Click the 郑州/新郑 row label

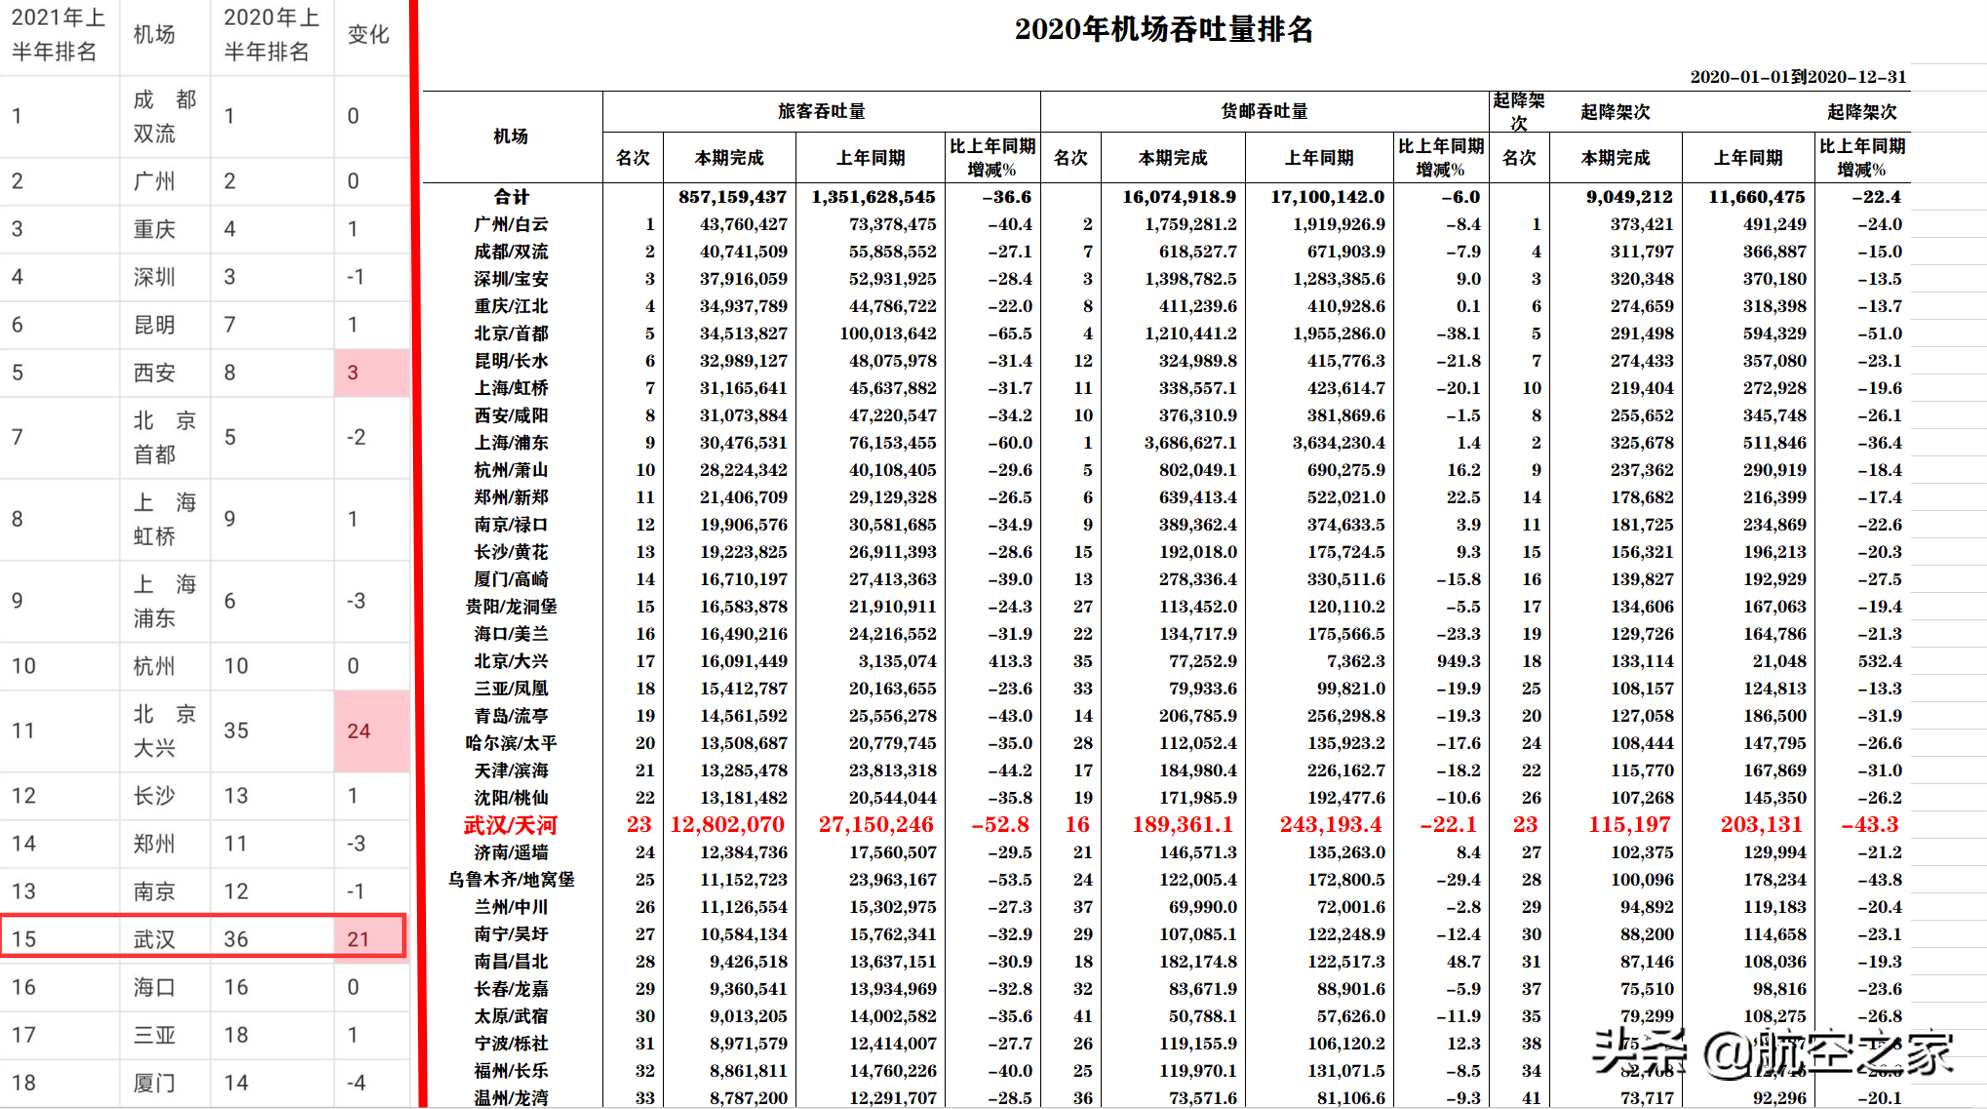pos(511,497)
